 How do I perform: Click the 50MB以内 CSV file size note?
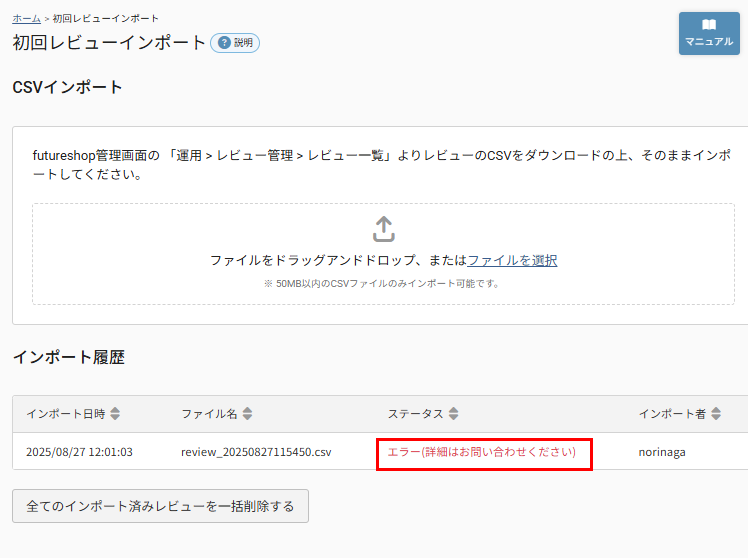click(x=381, y=283)
